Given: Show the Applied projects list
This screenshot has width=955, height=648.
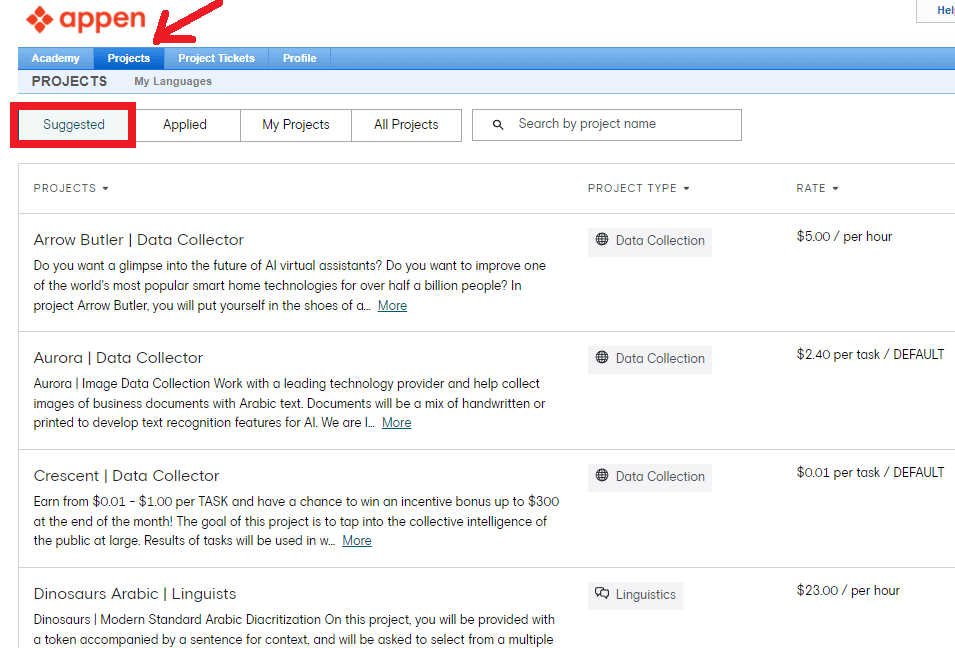Looking at the screenshot, I should coord(185,125).
